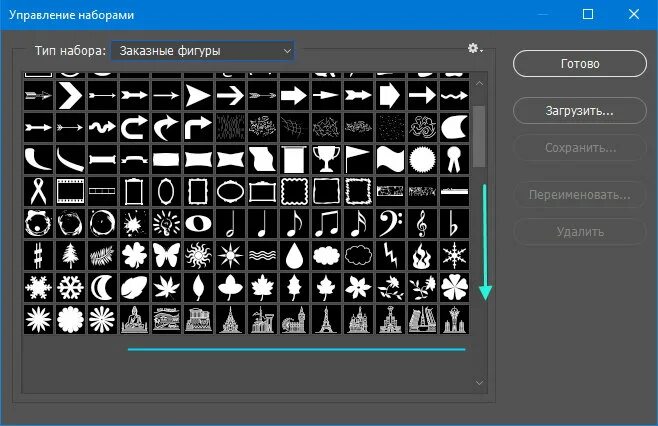Select the butterfly shape
The image size is (658, 426).
pyautogui.click(x=166, y=256)
